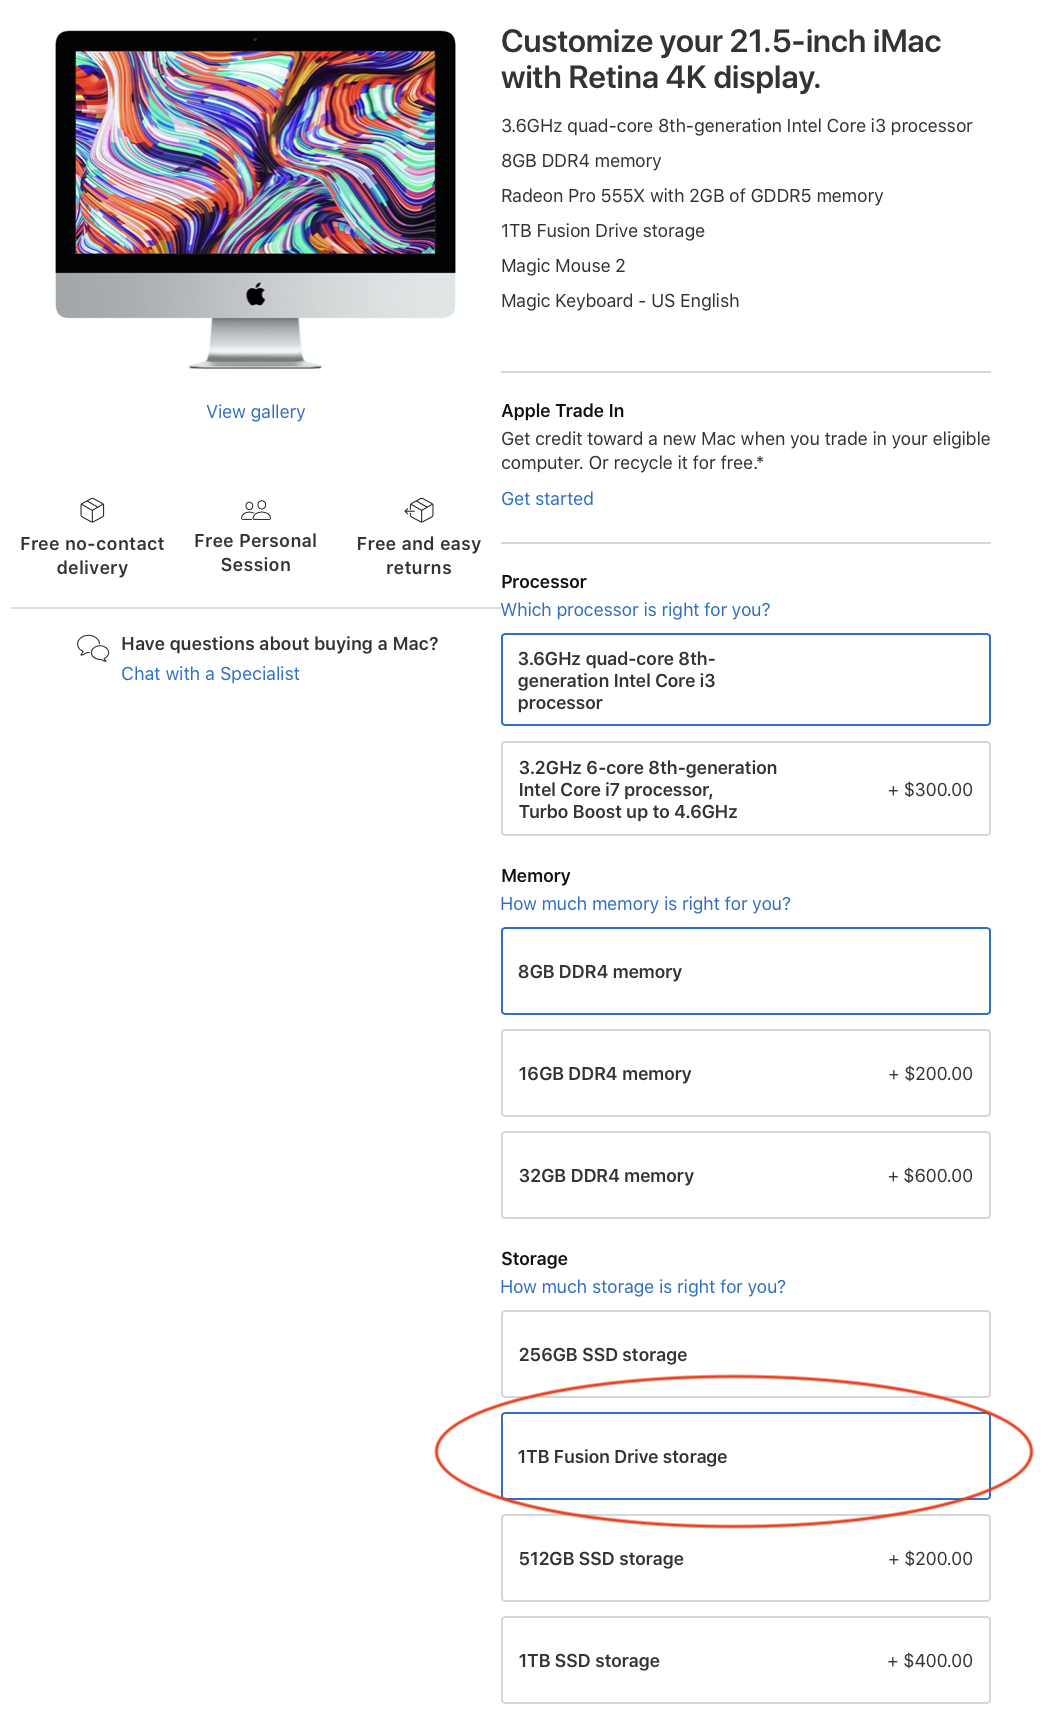Click the Memory section heading
This screenshot has height=1732, width=1050.
point(536,876)
